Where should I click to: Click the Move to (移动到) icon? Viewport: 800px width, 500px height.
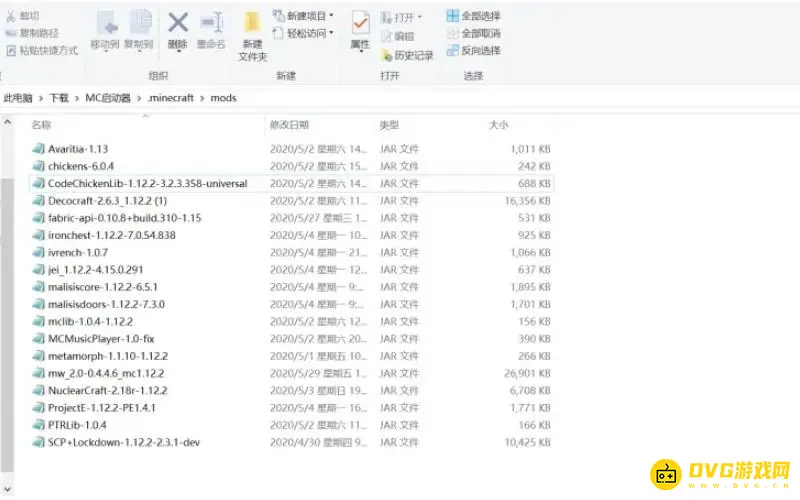(105, 30)
